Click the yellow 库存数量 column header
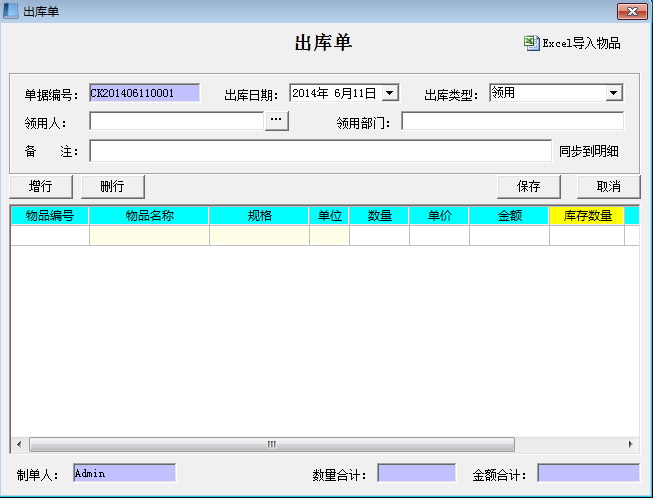This screenshot has width=653, height=498. 587,216
